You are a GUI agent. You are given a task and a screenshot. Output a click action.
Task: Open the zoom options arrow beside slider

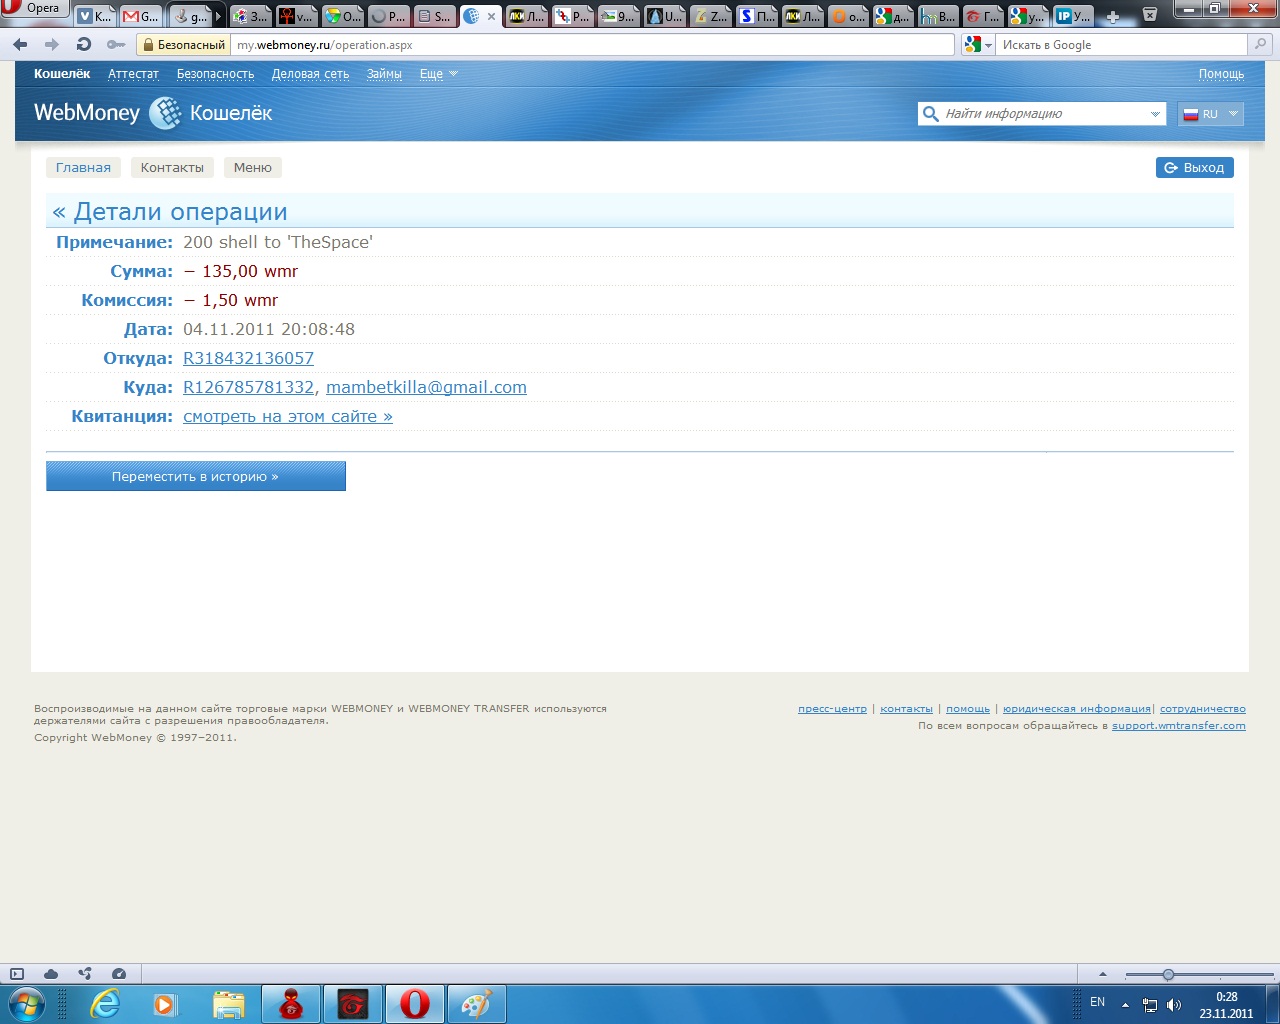(x=1103, y=975)
